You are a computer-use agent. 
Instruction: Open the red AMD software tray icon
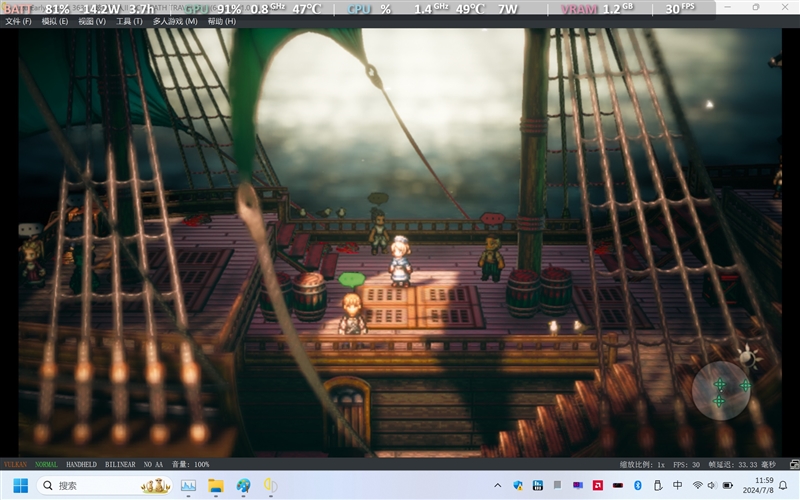597,486
